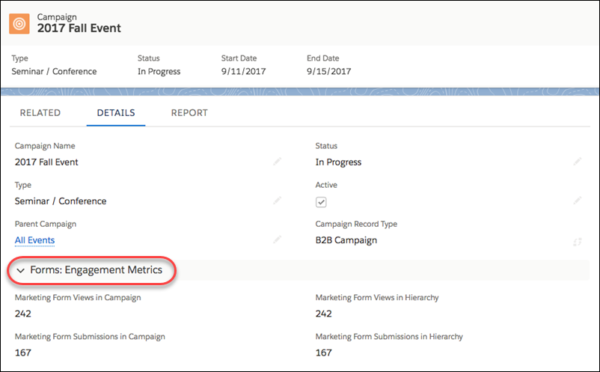The width and height of the screenshot is (600, 372).
Task: Click header Type value Seminar / Conference
Action: [x=54, y=72]
